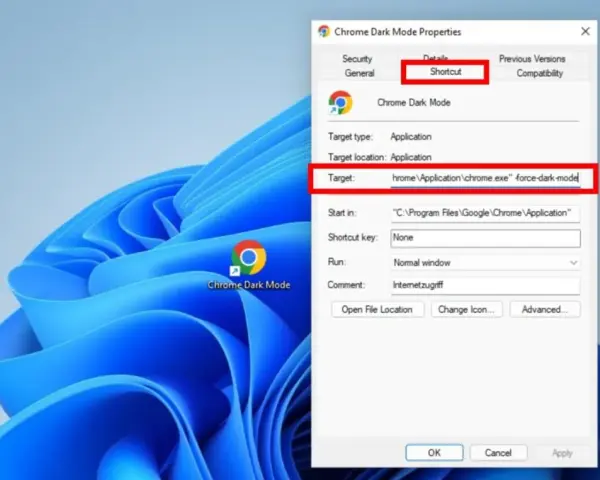Switch to the Security tab
This screenshot has width=600, height=480.
point(357,59)
